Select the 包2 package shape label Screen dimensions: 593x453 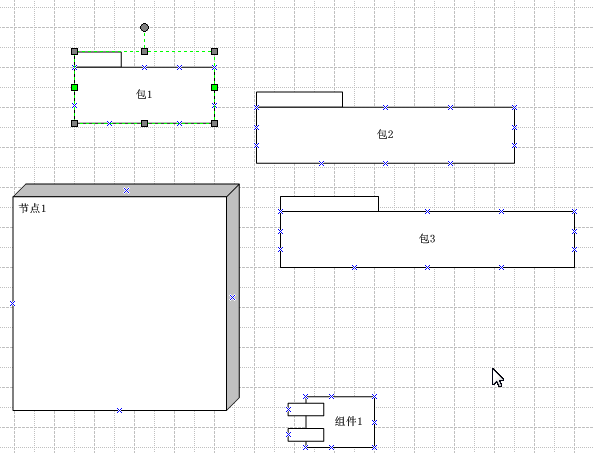tap(385, 134)
